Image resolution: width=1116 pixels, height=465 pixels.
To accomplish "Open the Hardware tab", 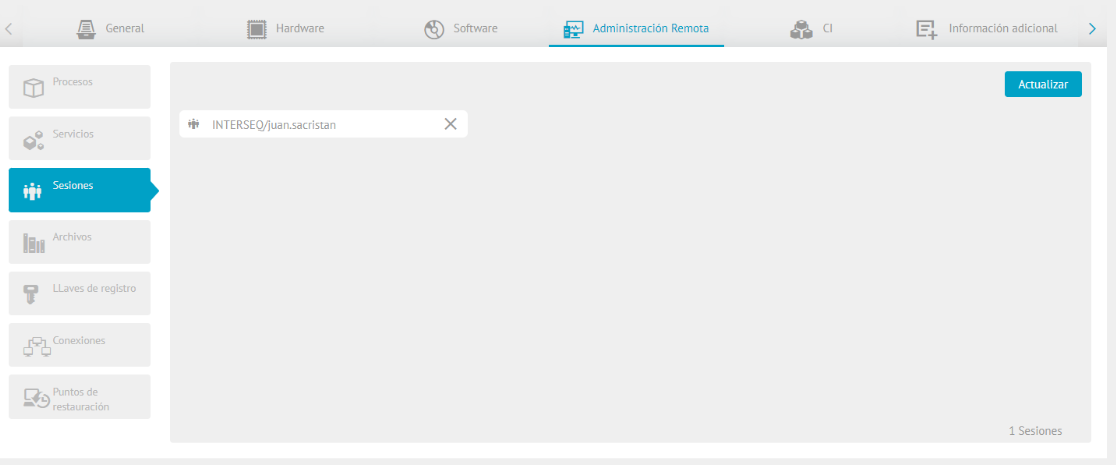I will tap(286, 29).
